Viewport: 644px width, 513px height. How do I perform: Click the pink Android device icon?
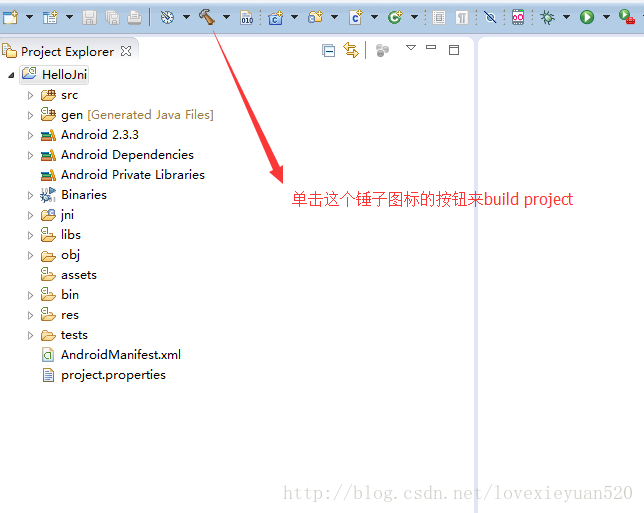click(518, 17)
